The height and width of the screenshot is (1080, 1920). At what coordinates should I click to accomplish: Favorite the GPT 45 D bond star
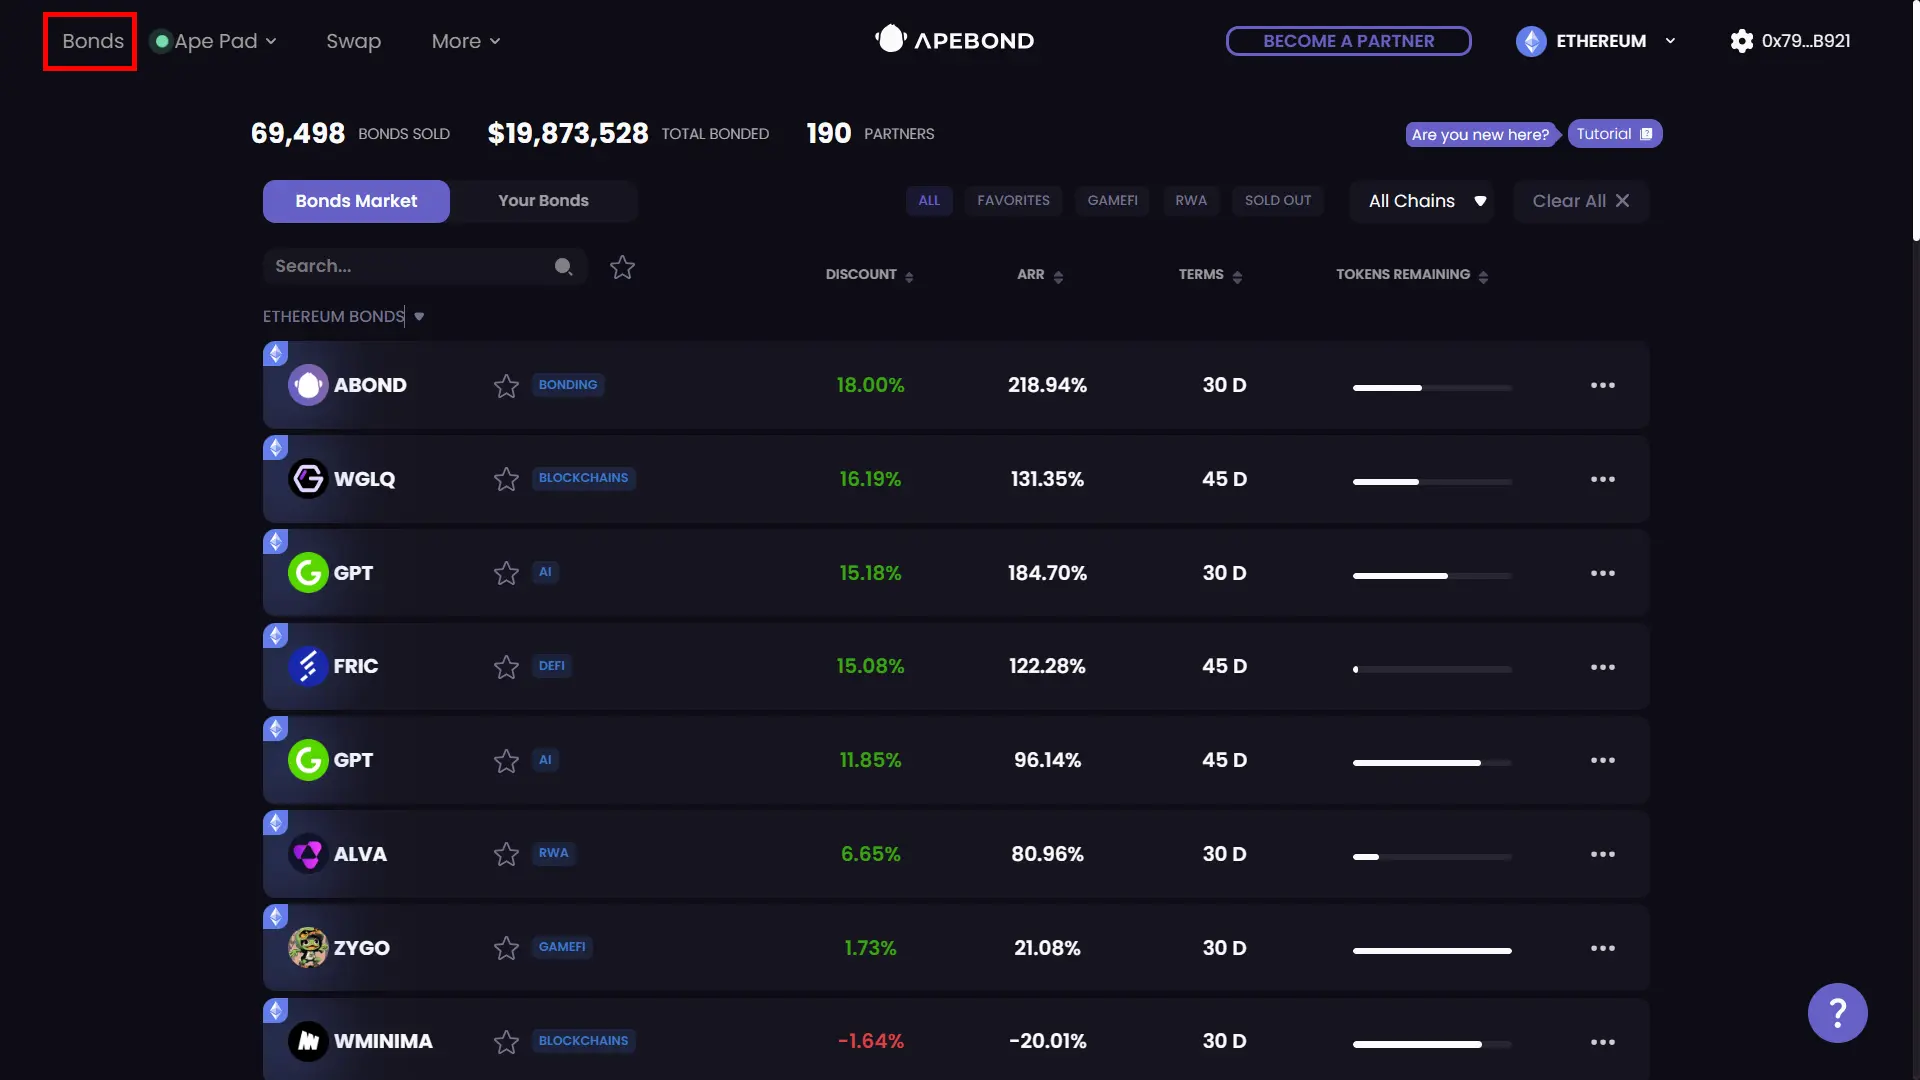[x=506, y=761]
